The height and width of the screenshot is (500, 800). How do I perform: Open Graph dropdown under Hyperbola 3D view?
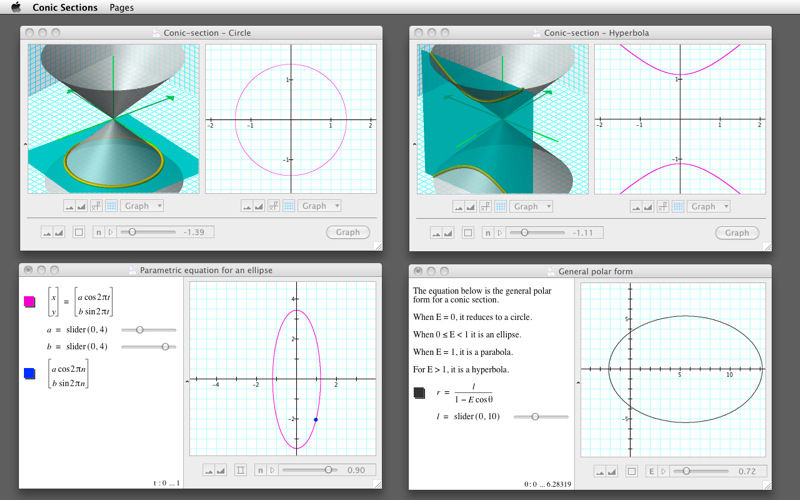point(531,207)
